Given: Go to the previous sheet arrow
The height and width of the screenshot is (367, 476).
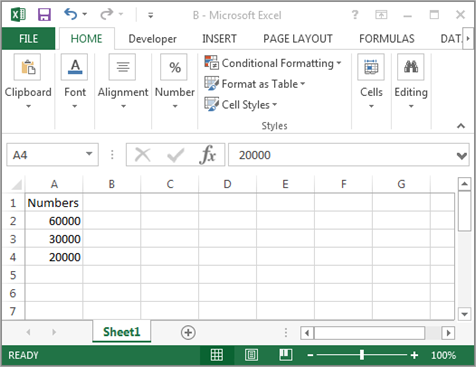Looking at the screenshot, I should pos(28,332).
